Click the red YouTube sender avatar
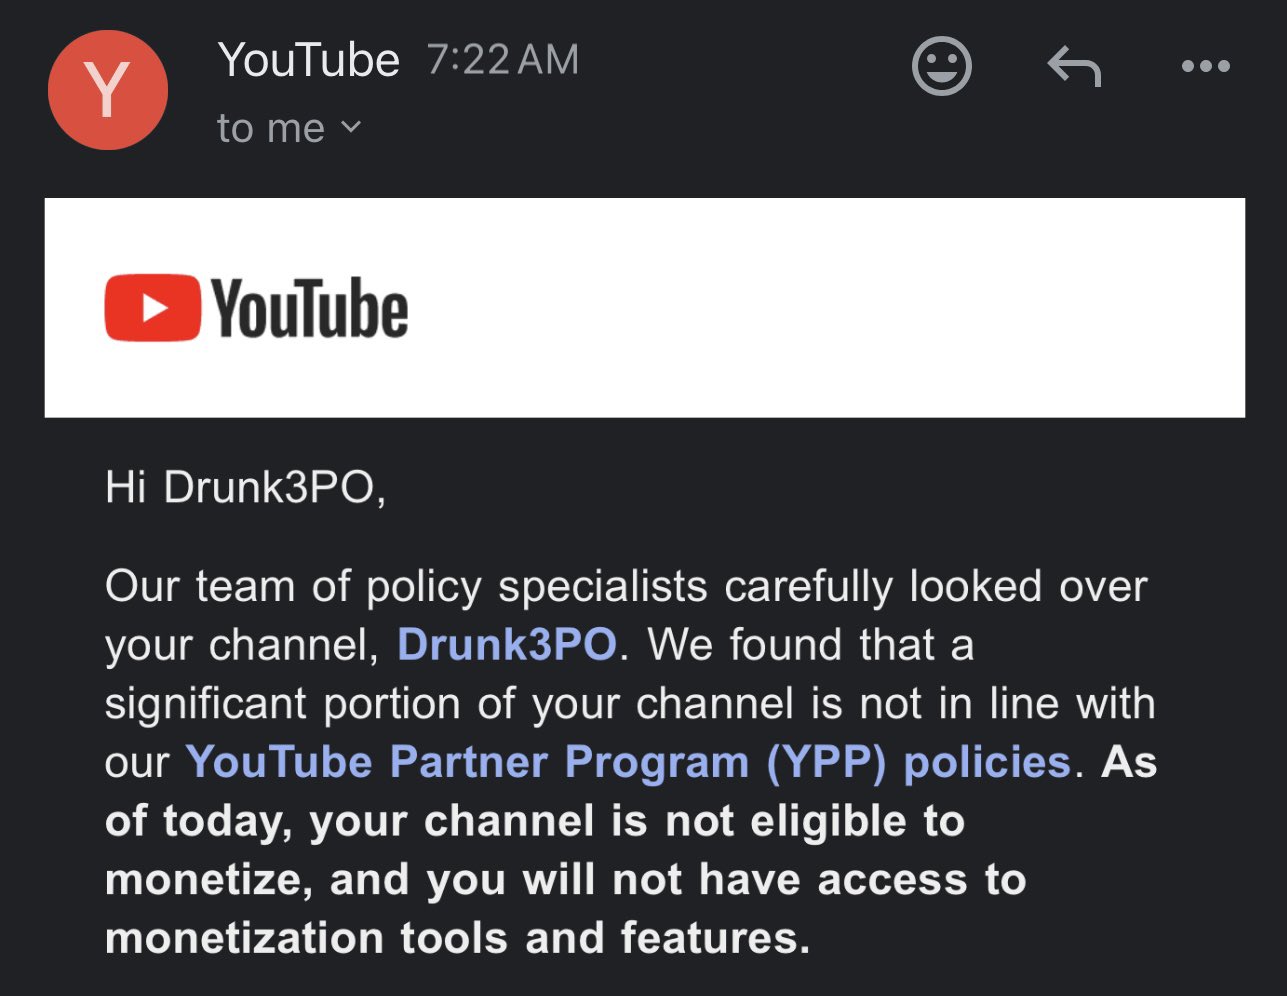Image resolution: width=1287 pixels, height=996 pixels. [107, 90]
